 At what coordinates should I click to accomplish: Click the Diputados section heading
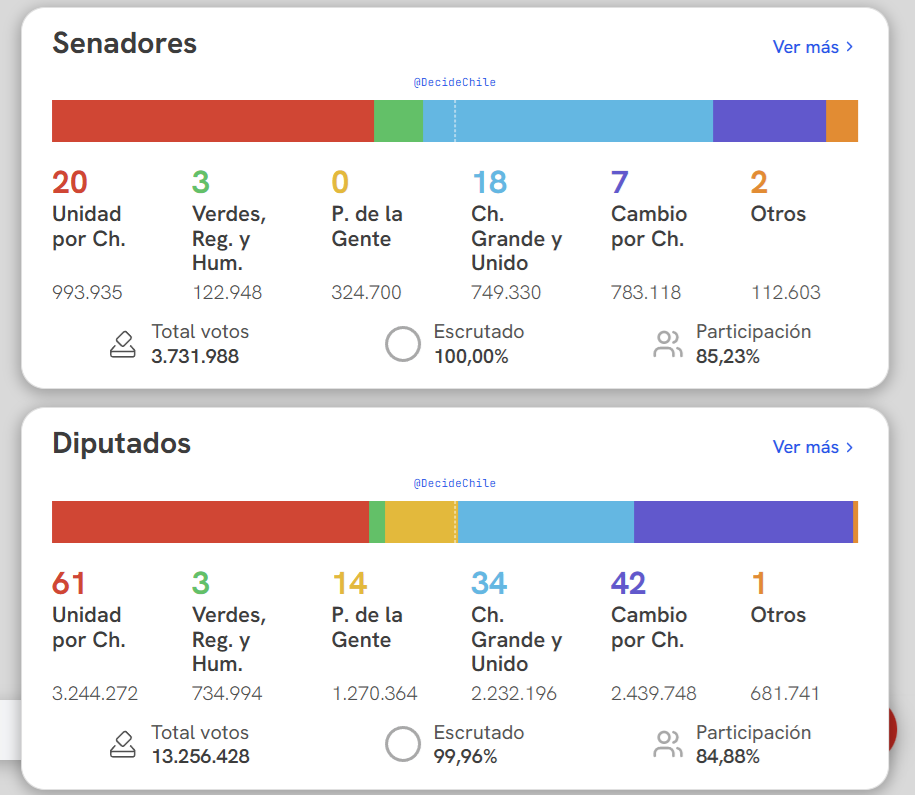[x=121, y=444]
